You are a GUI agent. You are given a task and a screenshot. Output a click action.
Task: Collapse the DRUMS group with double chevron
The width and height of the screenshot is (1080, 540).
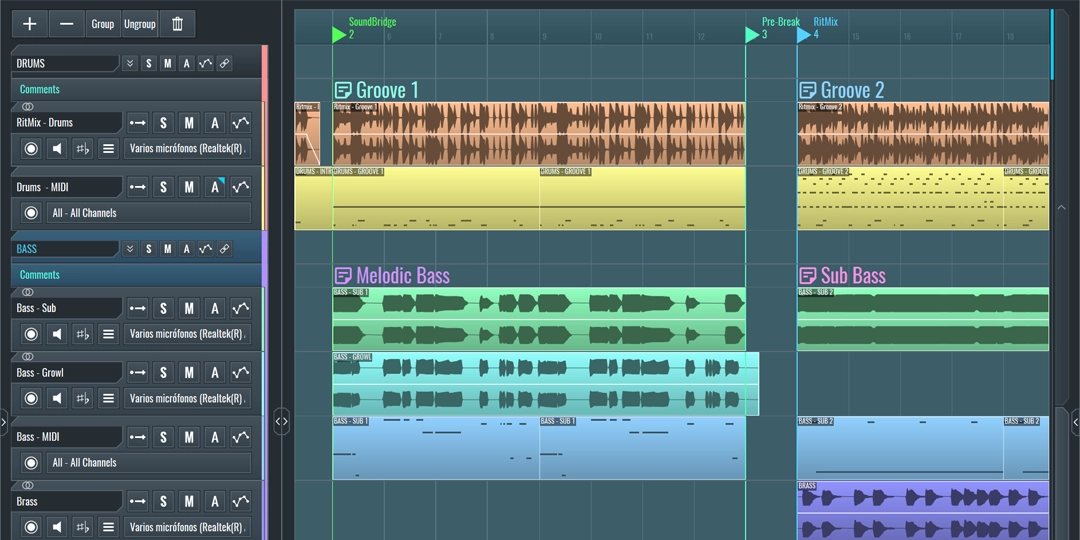click(130, 64)
